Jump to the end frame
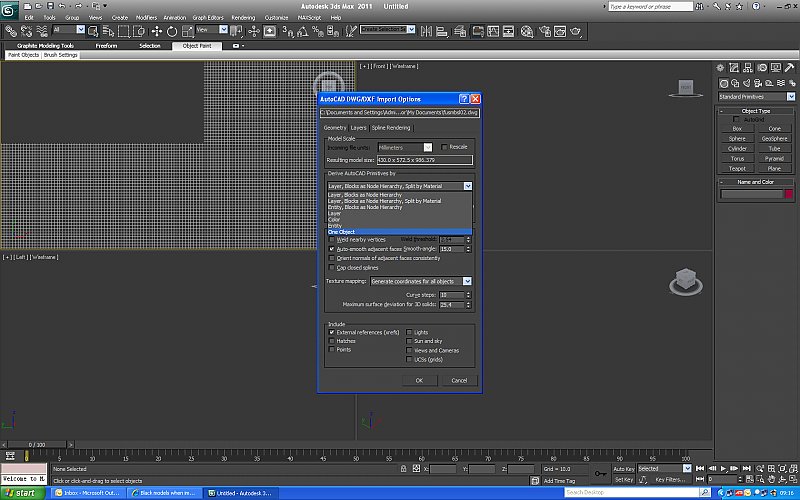The image size is (800, 500). pos(746,468)
